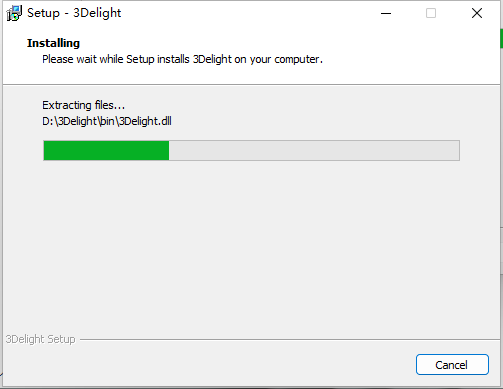
Task: Click the green strip behind the window's right edge
Action: click(501, 38)
